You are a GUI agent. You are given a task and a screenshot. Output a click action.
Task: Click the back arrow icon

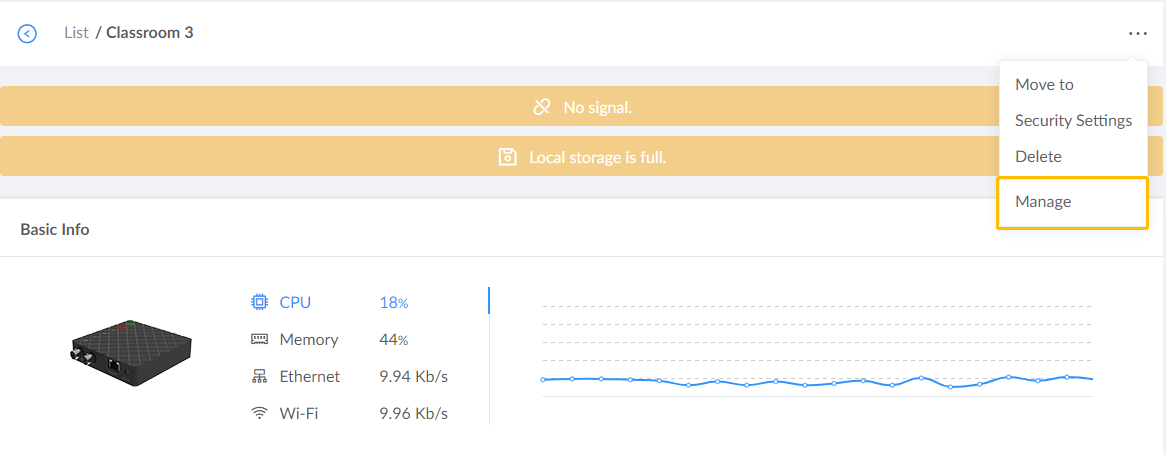click(x=27, y=33)
